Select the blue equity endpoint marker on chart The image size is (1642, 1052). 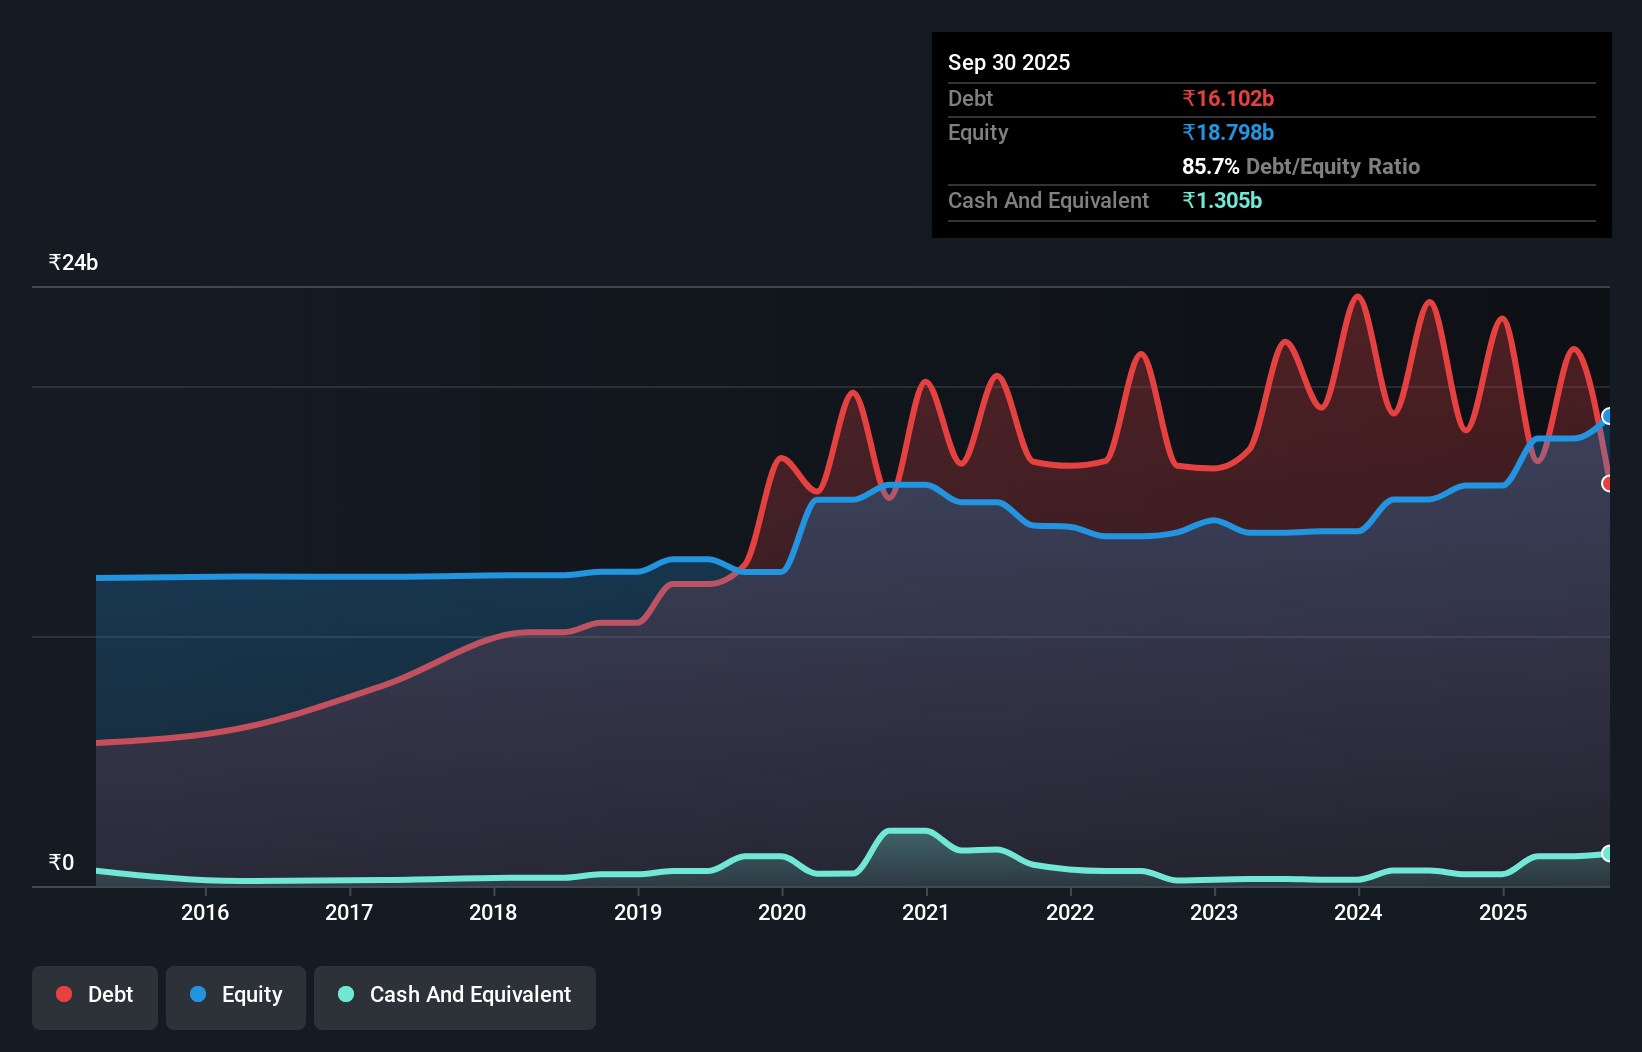1607,415
